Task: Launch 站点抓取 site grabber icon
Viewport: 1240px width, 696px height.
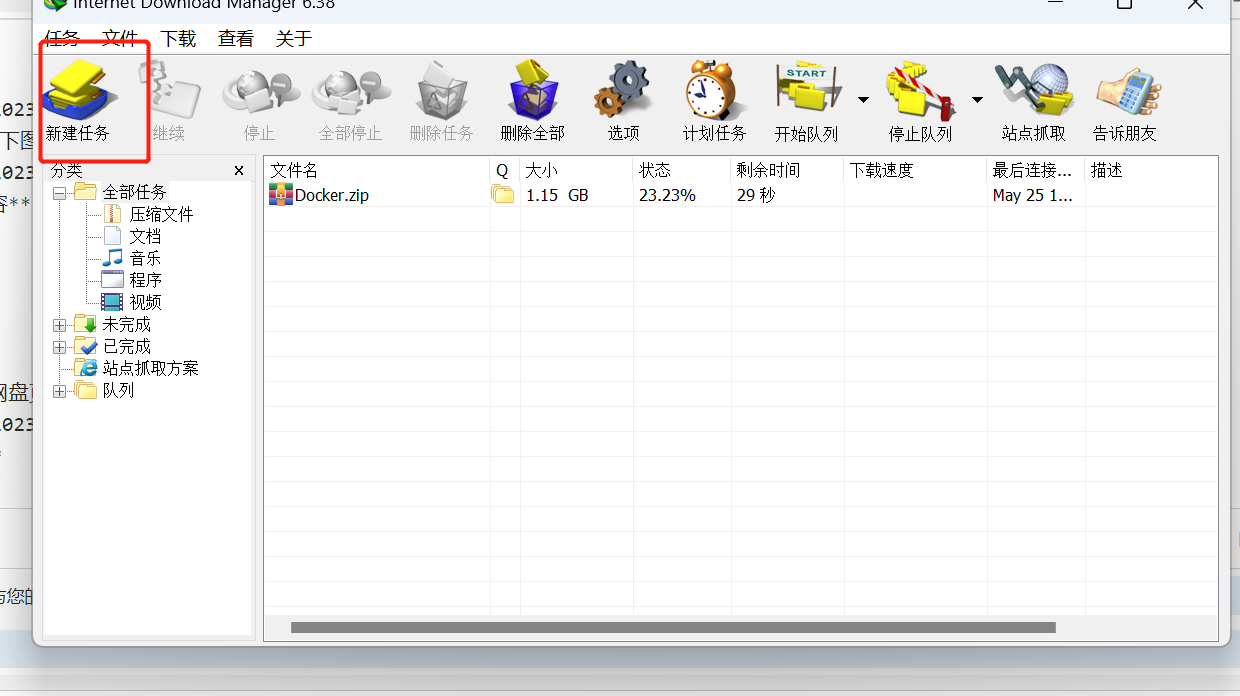Action: pyautogui.click(x=1033, y=91)
